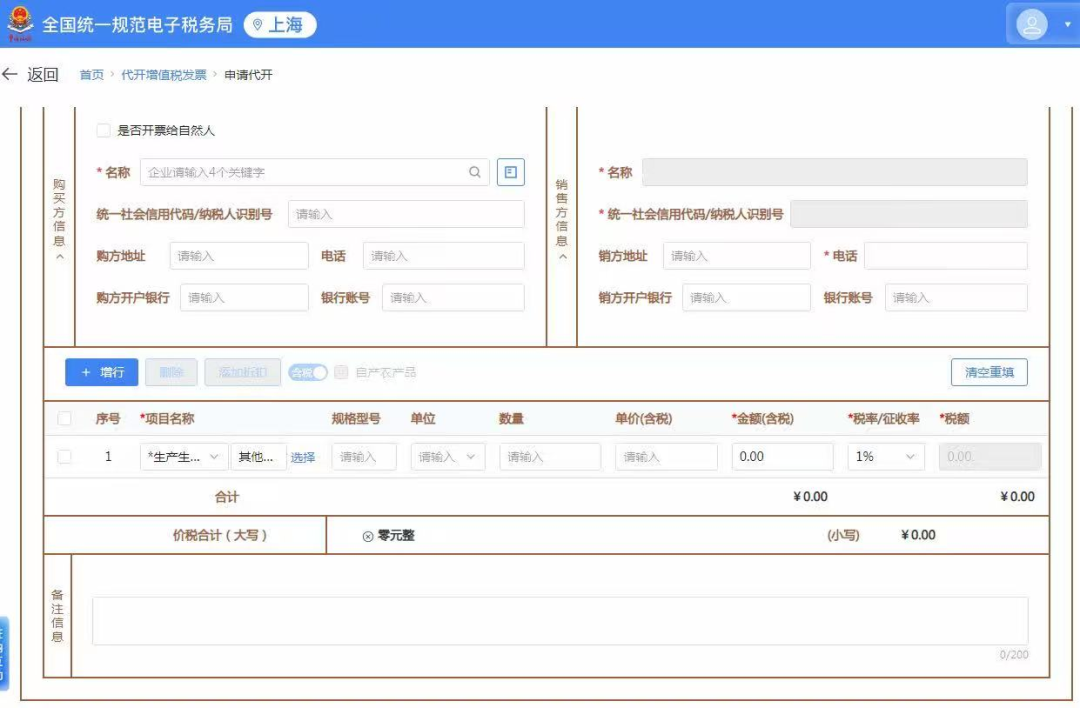
Task: Click the 数量 input in row 1
Action: [550, 457]
